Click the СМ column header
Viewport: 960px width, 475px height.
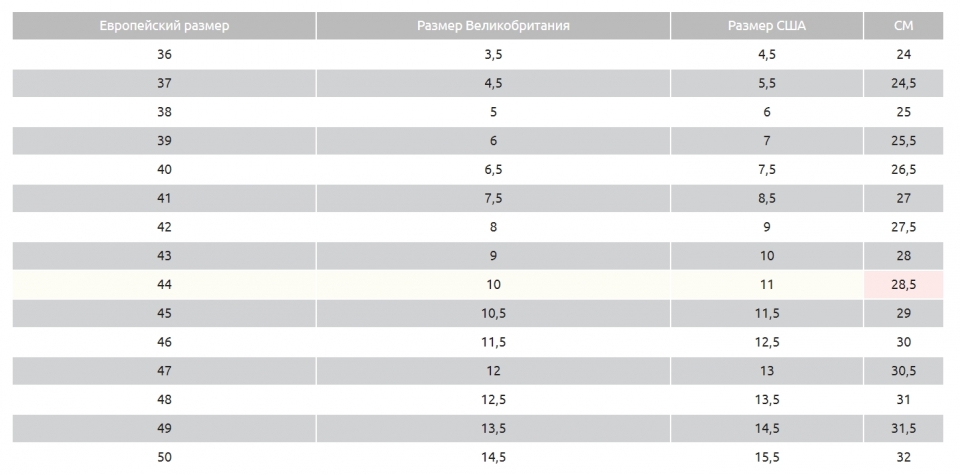coord(904,26)
